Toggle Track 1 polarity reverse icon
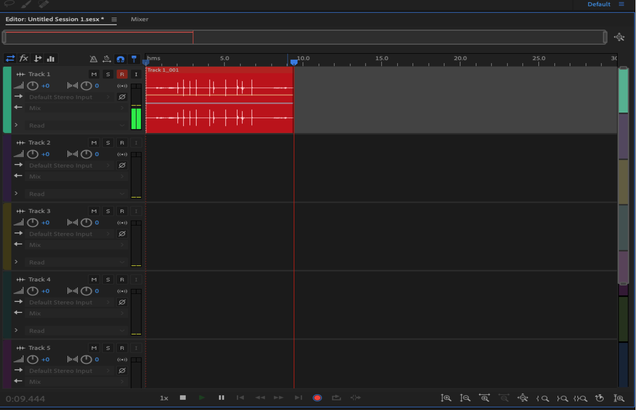Image resolution: width=636 pixels, height=410 pixels. (122, 97)
